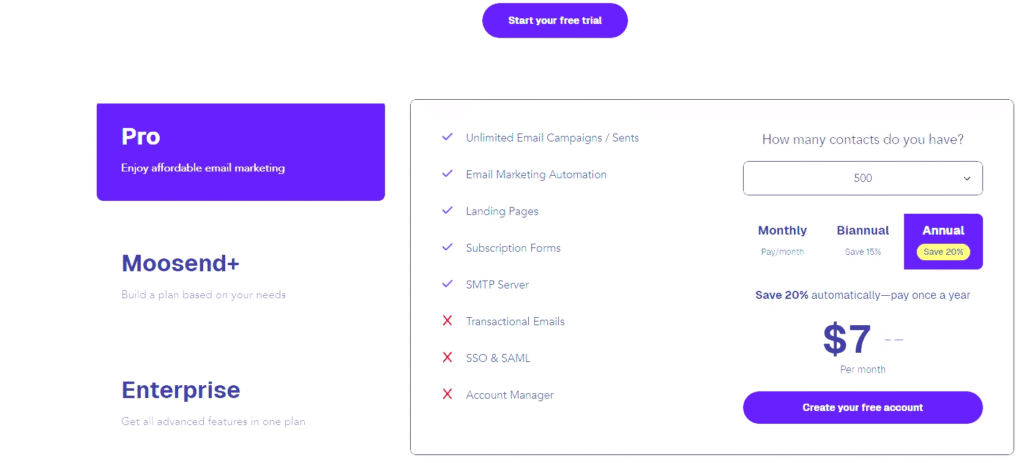Click Create your free account button
Screen dimensions: 1024x463
coord(862,407)
